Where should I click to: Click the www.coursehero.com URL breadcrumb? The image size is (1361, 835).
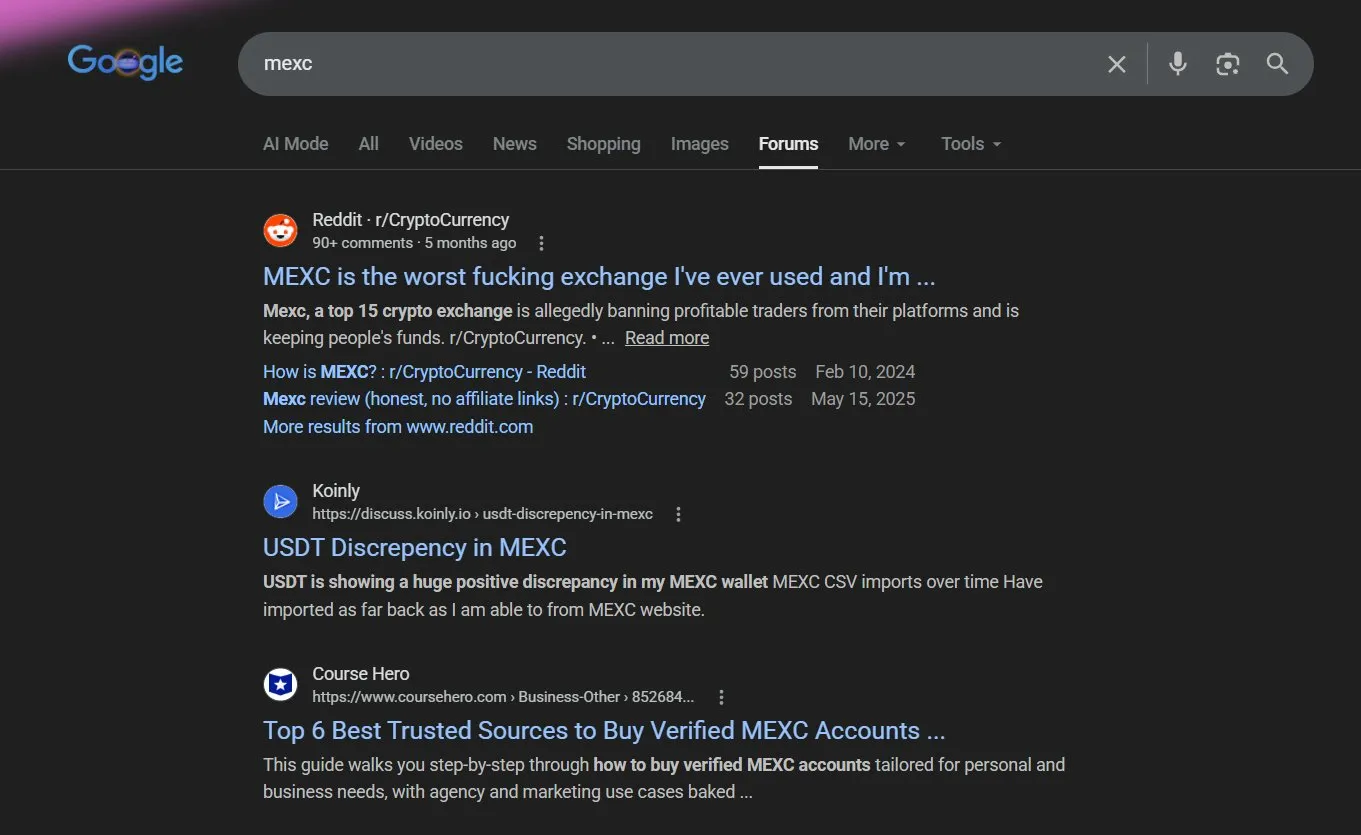click(503, 697)
